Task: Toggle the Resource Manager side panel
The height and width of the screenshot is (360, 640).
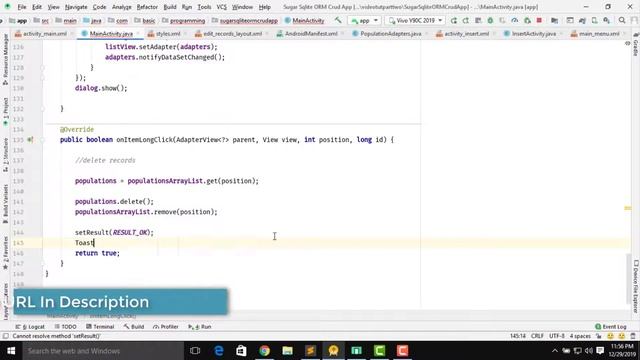Action: pyautogui.click(x=5, y=60)
